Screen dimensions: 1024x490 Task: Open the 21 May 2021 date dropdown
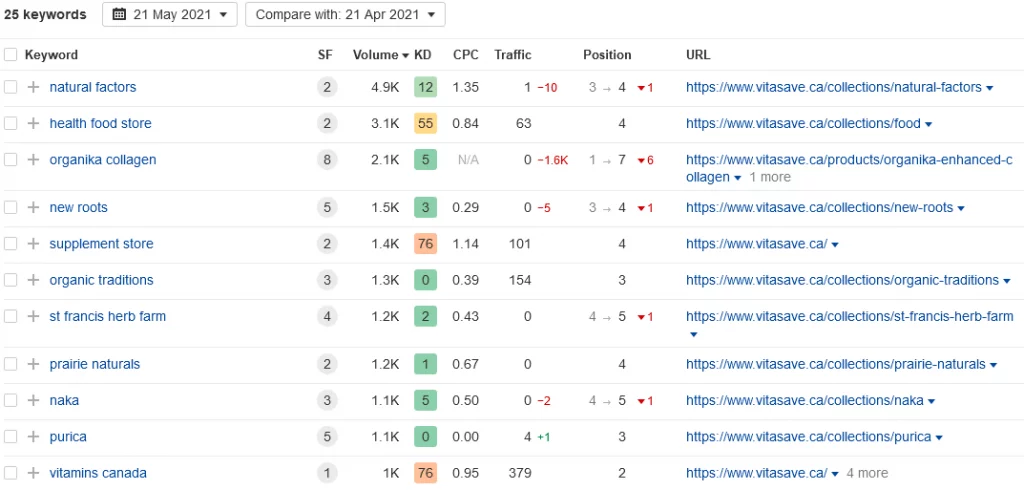click(169, 14)
